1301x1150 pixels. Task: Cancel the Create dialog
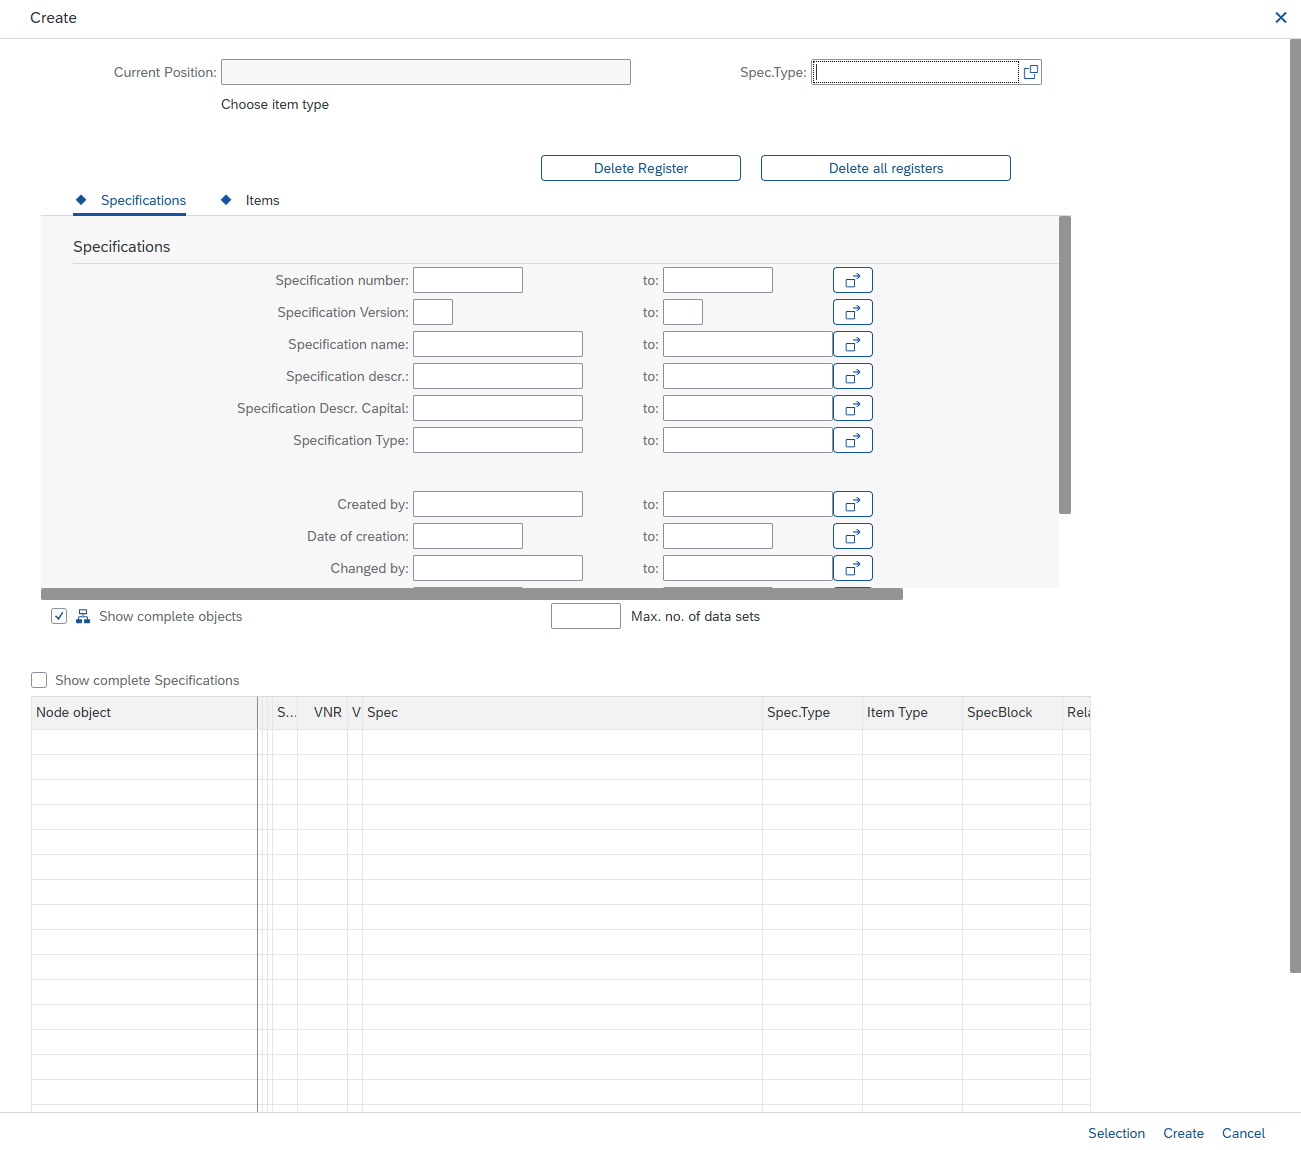pos(1243,1133)
